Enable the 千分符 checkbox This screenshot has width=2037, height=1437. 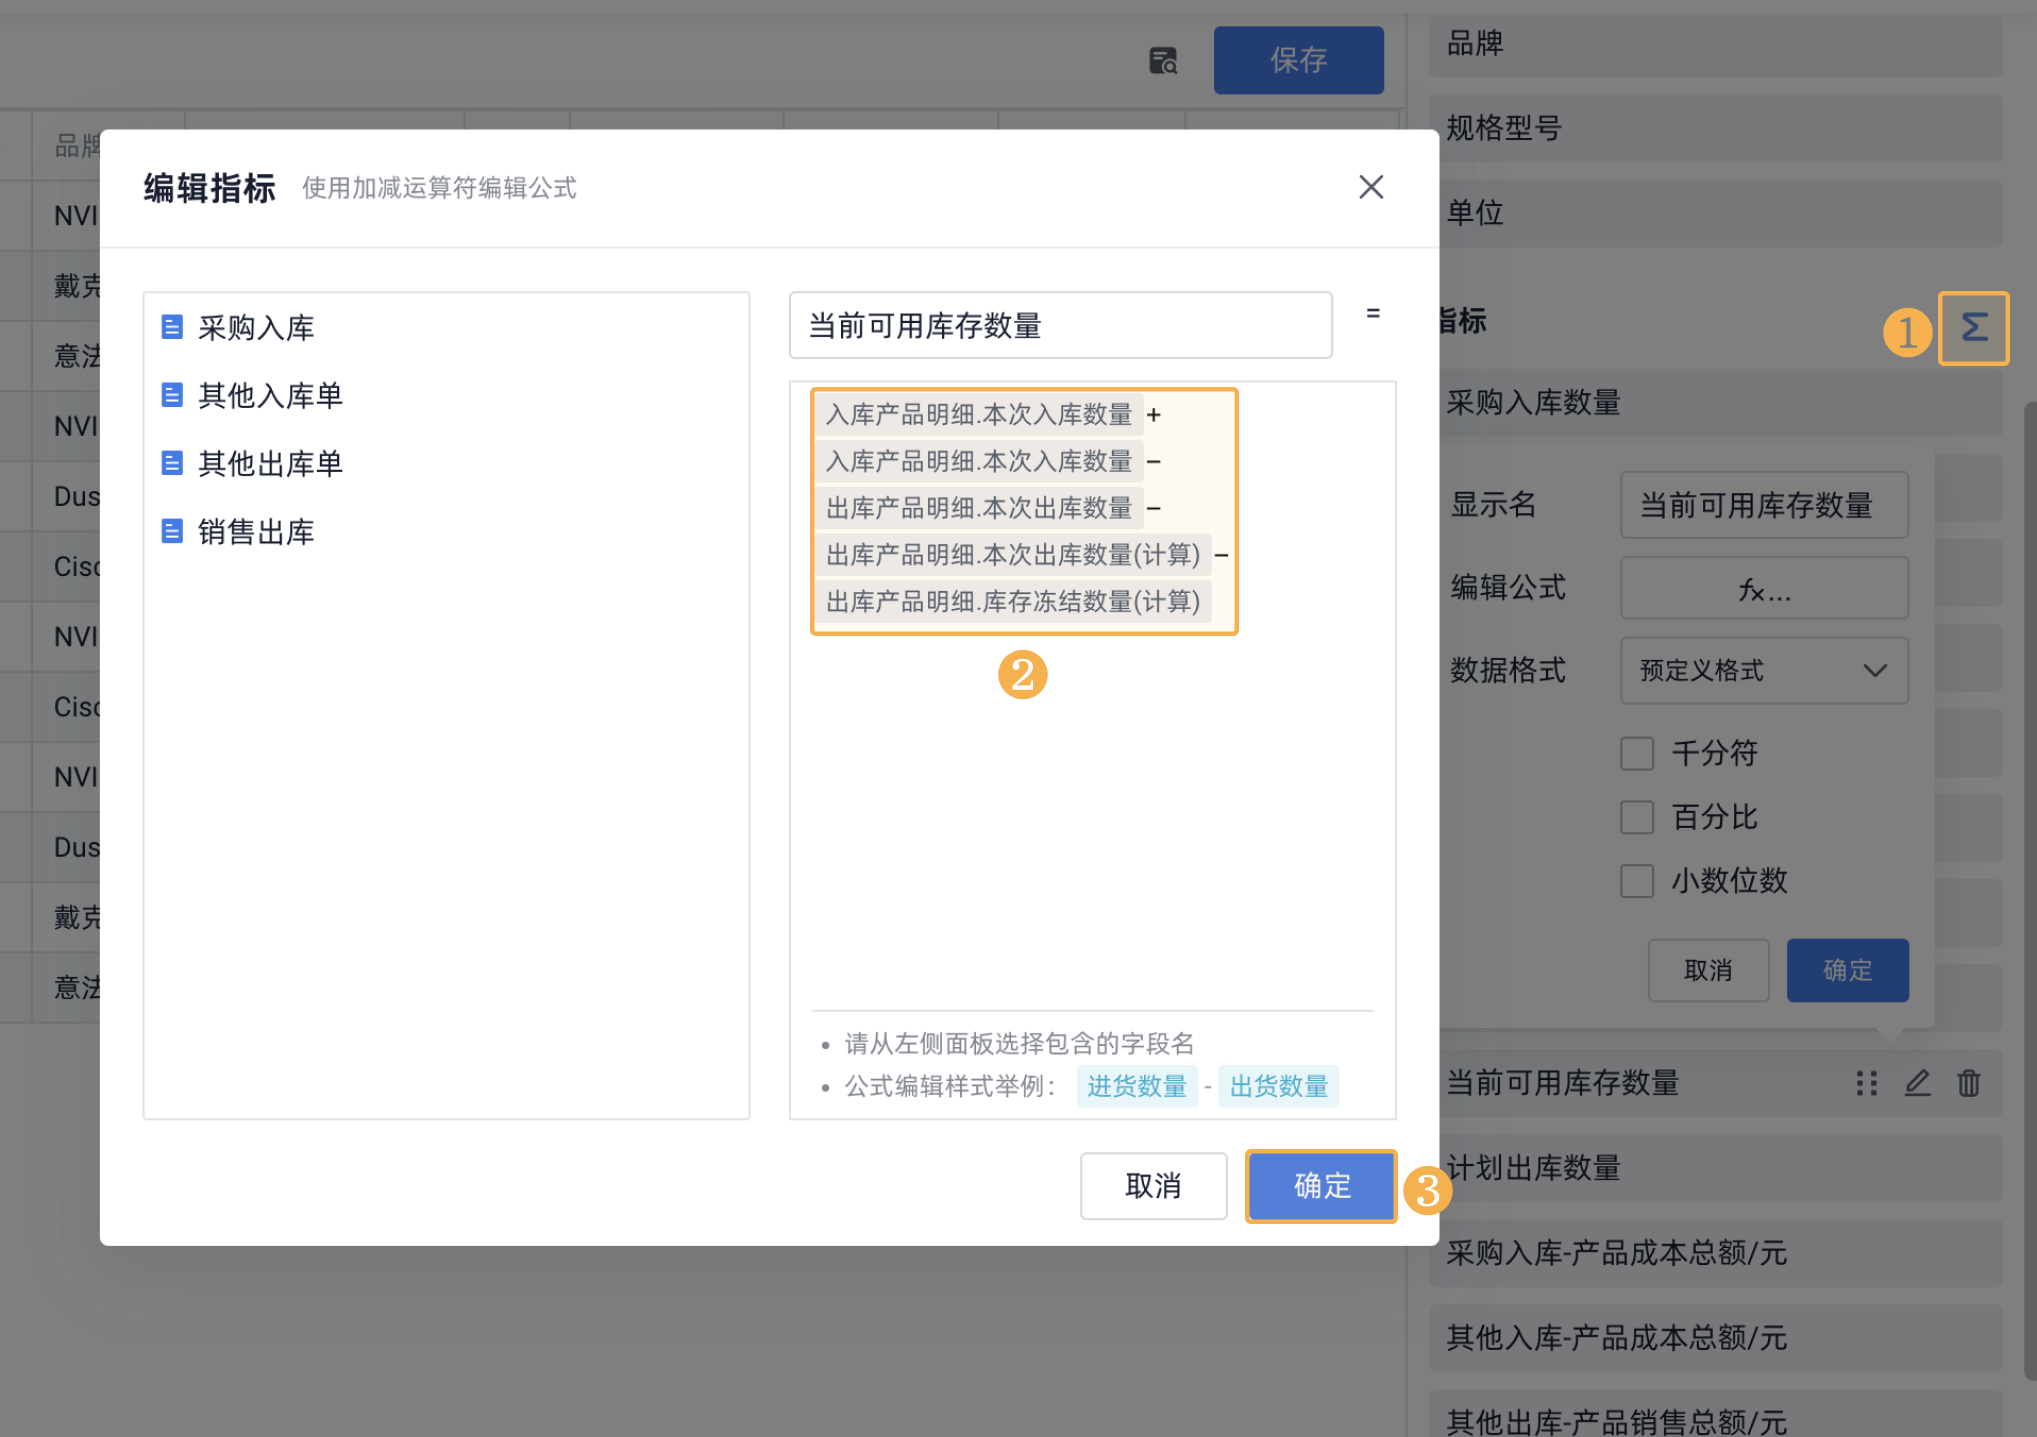click(1636, 753)
